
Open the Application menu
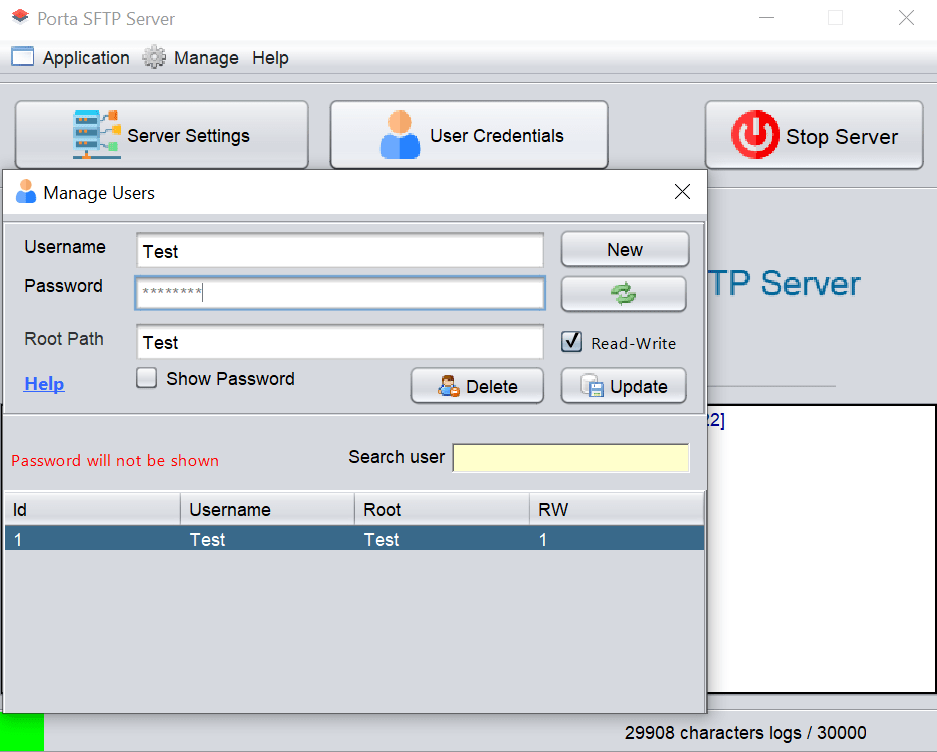click(86, 58)
